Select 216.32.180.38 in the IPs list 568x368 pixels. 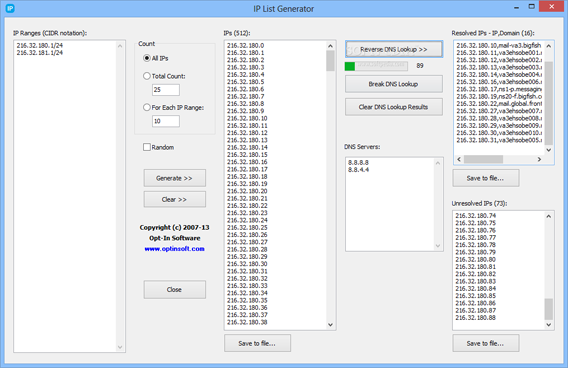(247, 322)
